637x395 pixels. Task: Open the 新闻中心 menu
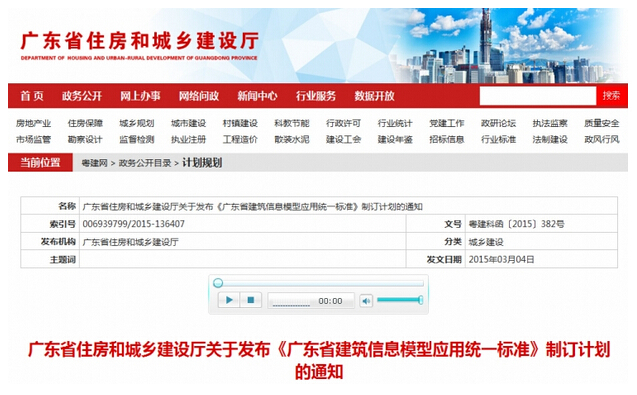[257, 96]
